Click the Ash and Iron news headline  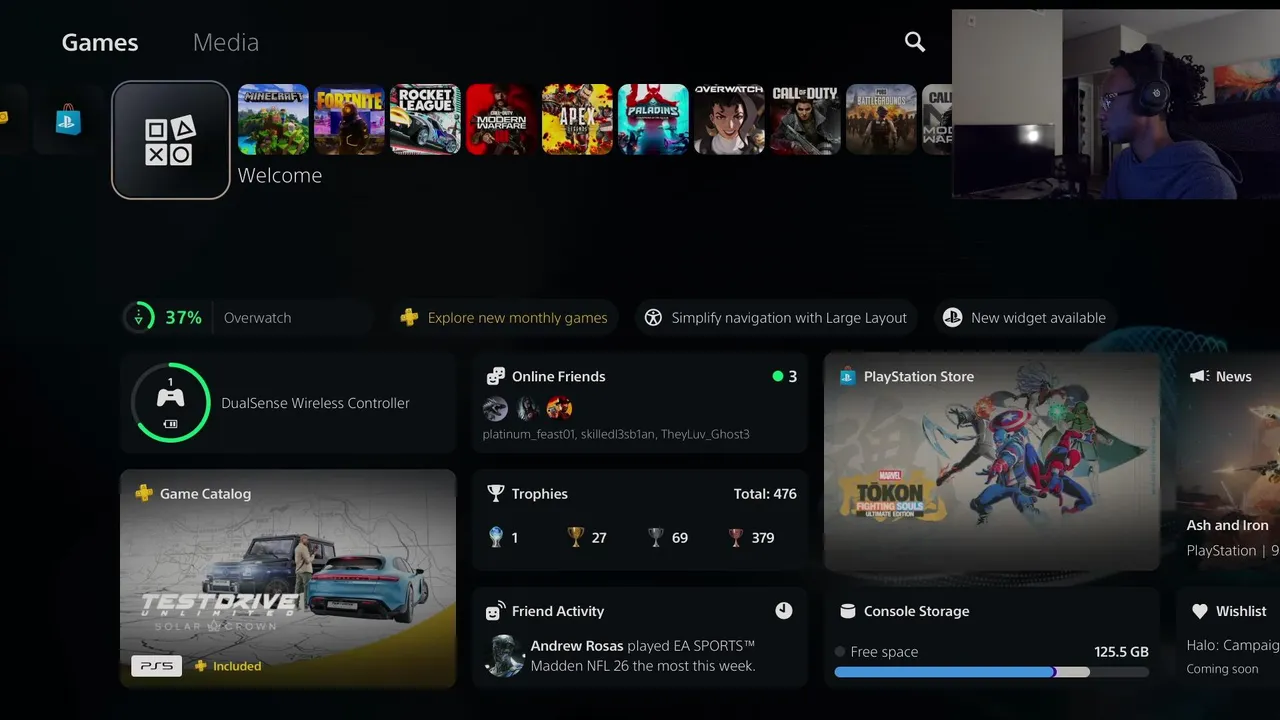tap(1227, 525)
